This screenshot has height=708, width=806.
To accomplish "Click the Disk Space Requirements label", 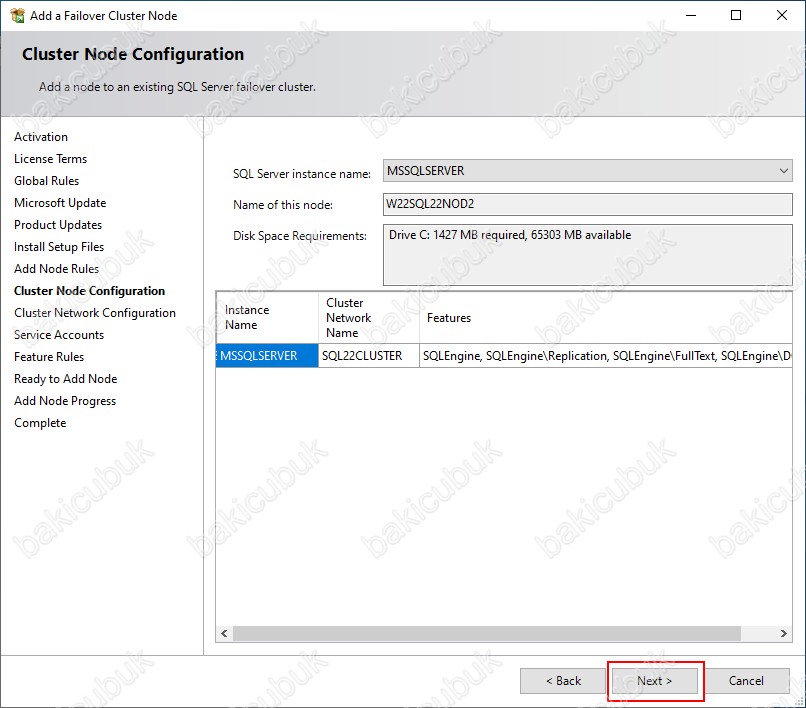I will [300, 235].
